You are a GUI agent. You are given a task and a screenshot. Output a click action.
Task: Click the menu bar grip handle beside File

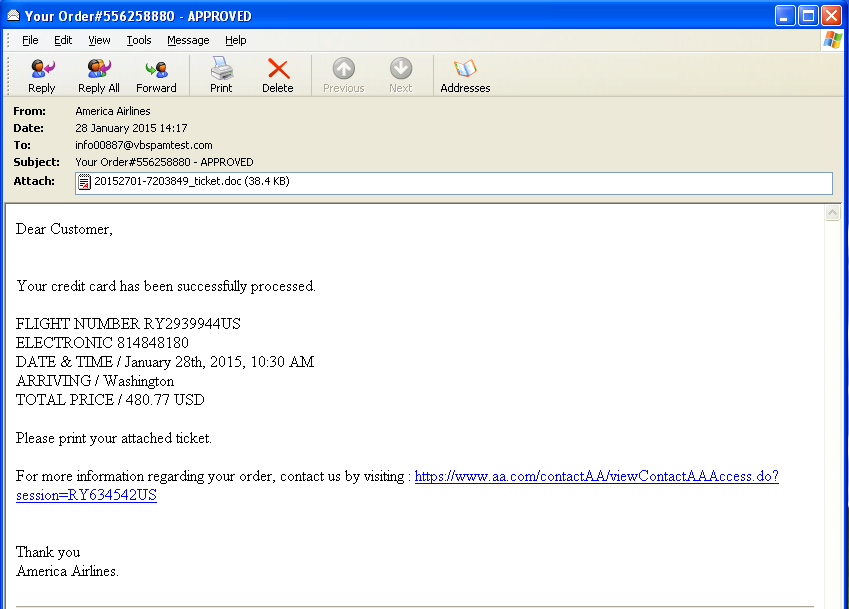point(8,40)
